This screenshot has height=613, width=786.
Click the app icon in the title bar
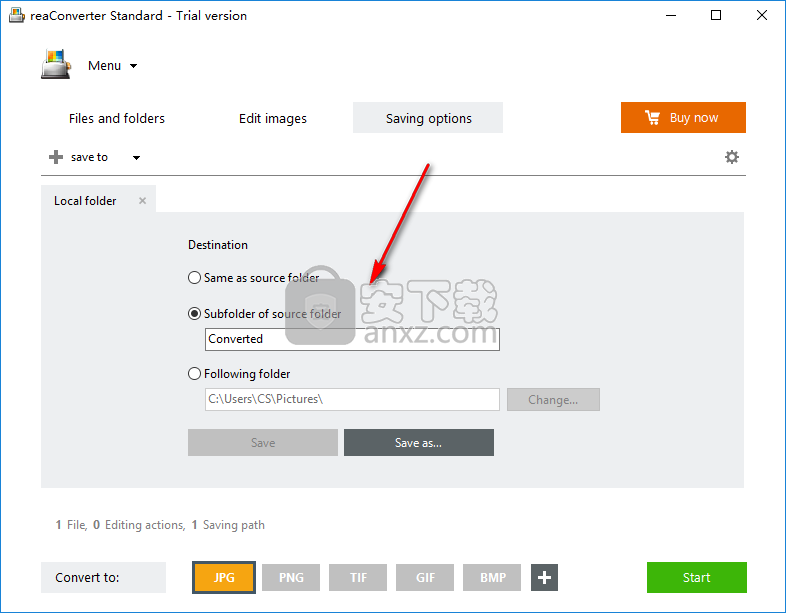(x=16, y=15)
